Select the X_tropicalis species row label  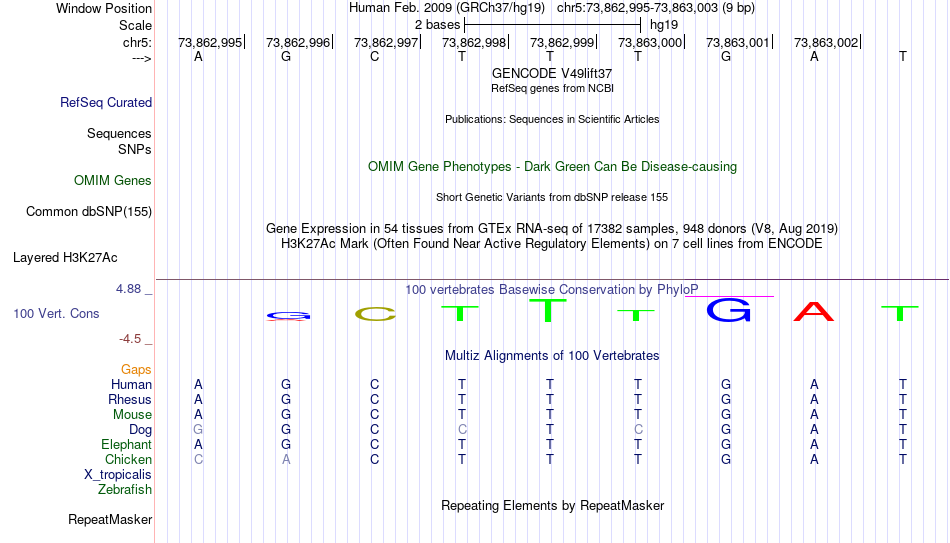[118, 475]
